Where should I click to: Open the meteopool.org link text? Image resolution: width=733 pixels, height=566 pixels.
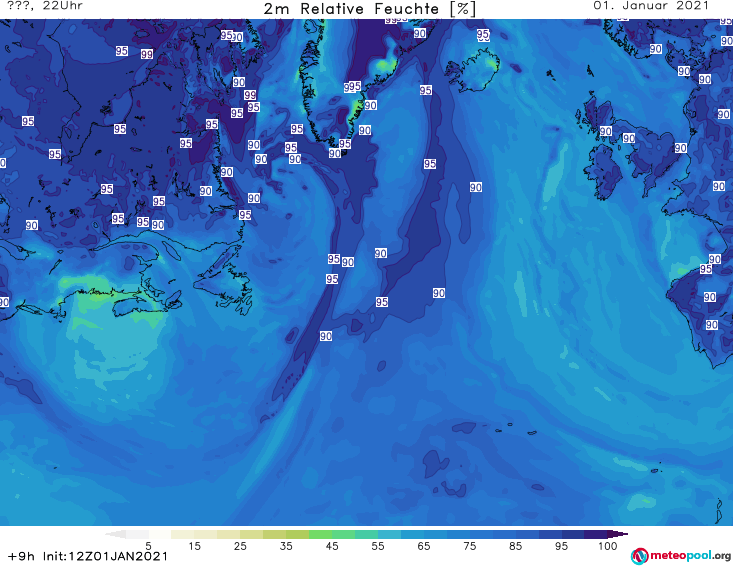690,555
